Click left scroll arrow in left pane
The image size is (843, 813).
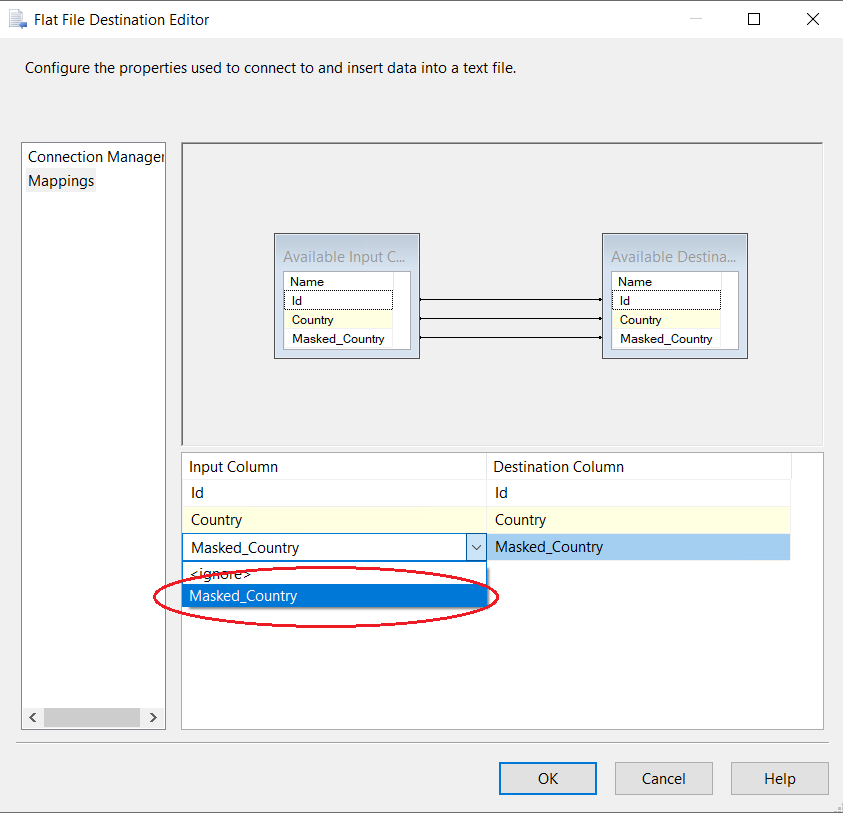pos(33,718)
